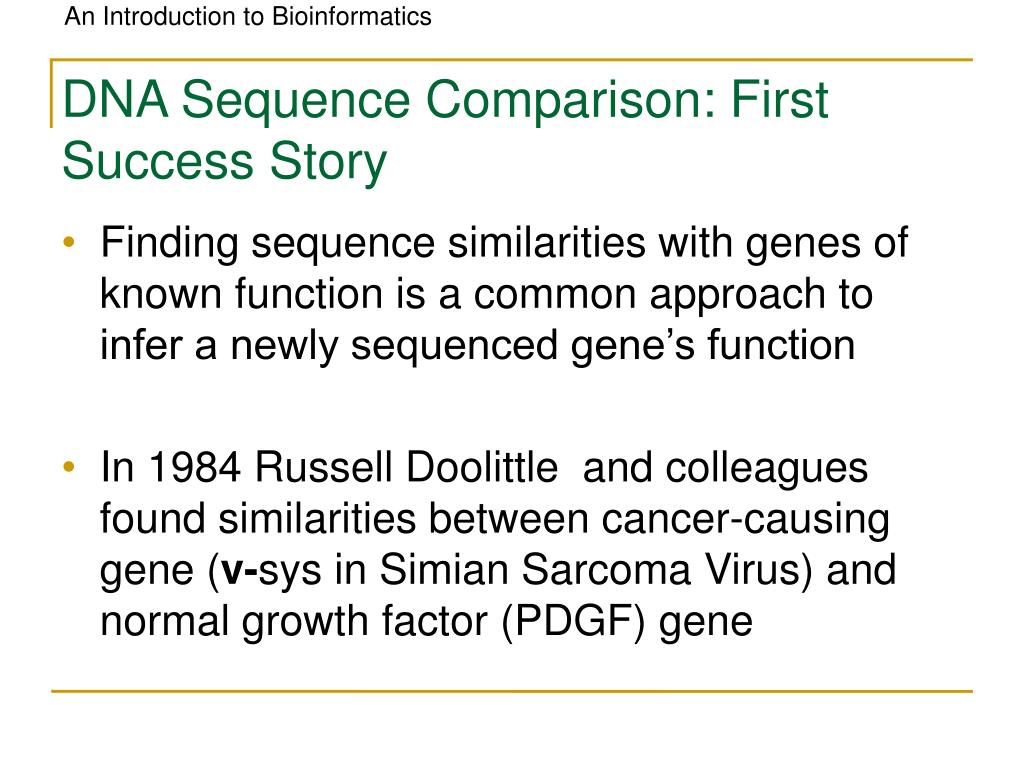Click the word 'Finding' in first bullet

click(169, 244)
